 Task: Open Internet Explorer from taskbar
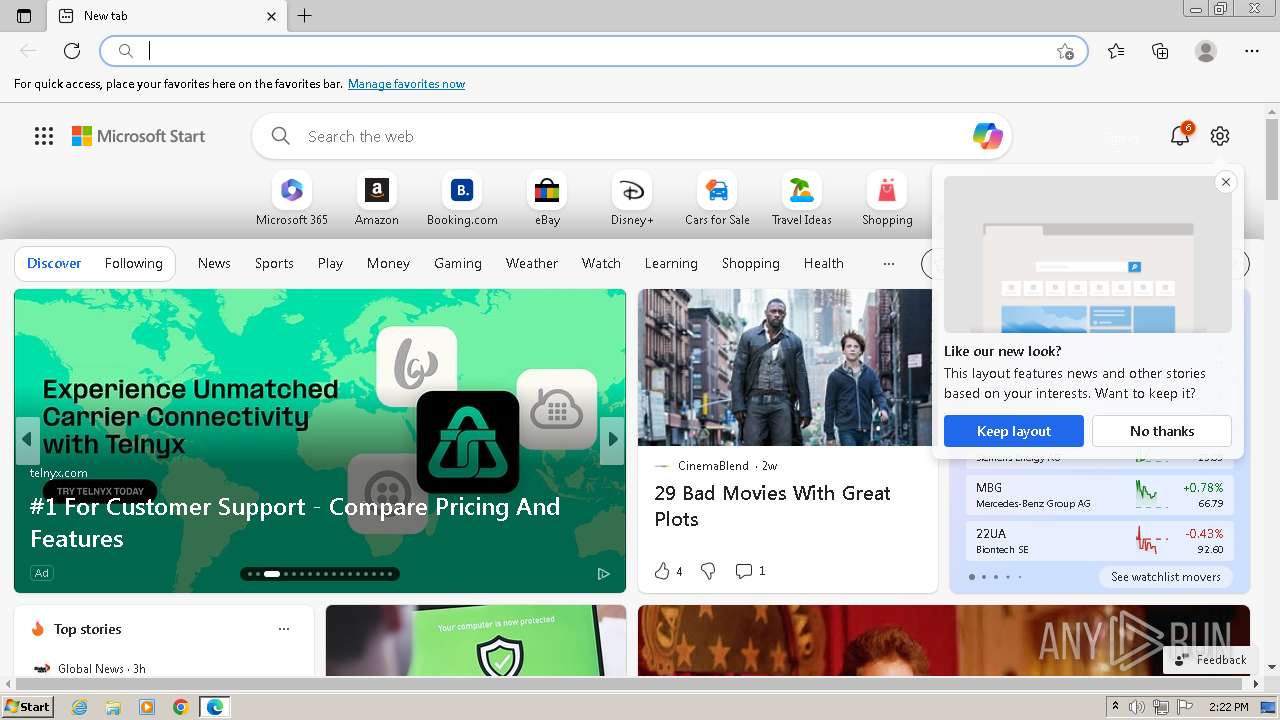(79, 707)
